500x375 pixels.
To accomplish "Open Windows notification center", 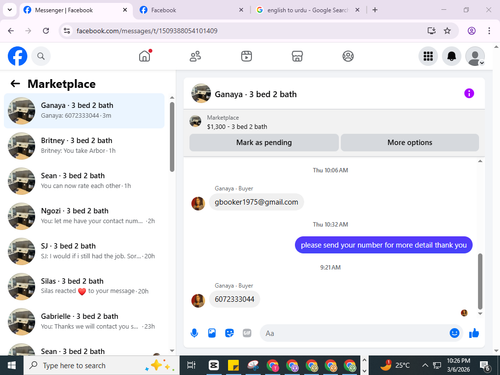I will pos(485,366).
